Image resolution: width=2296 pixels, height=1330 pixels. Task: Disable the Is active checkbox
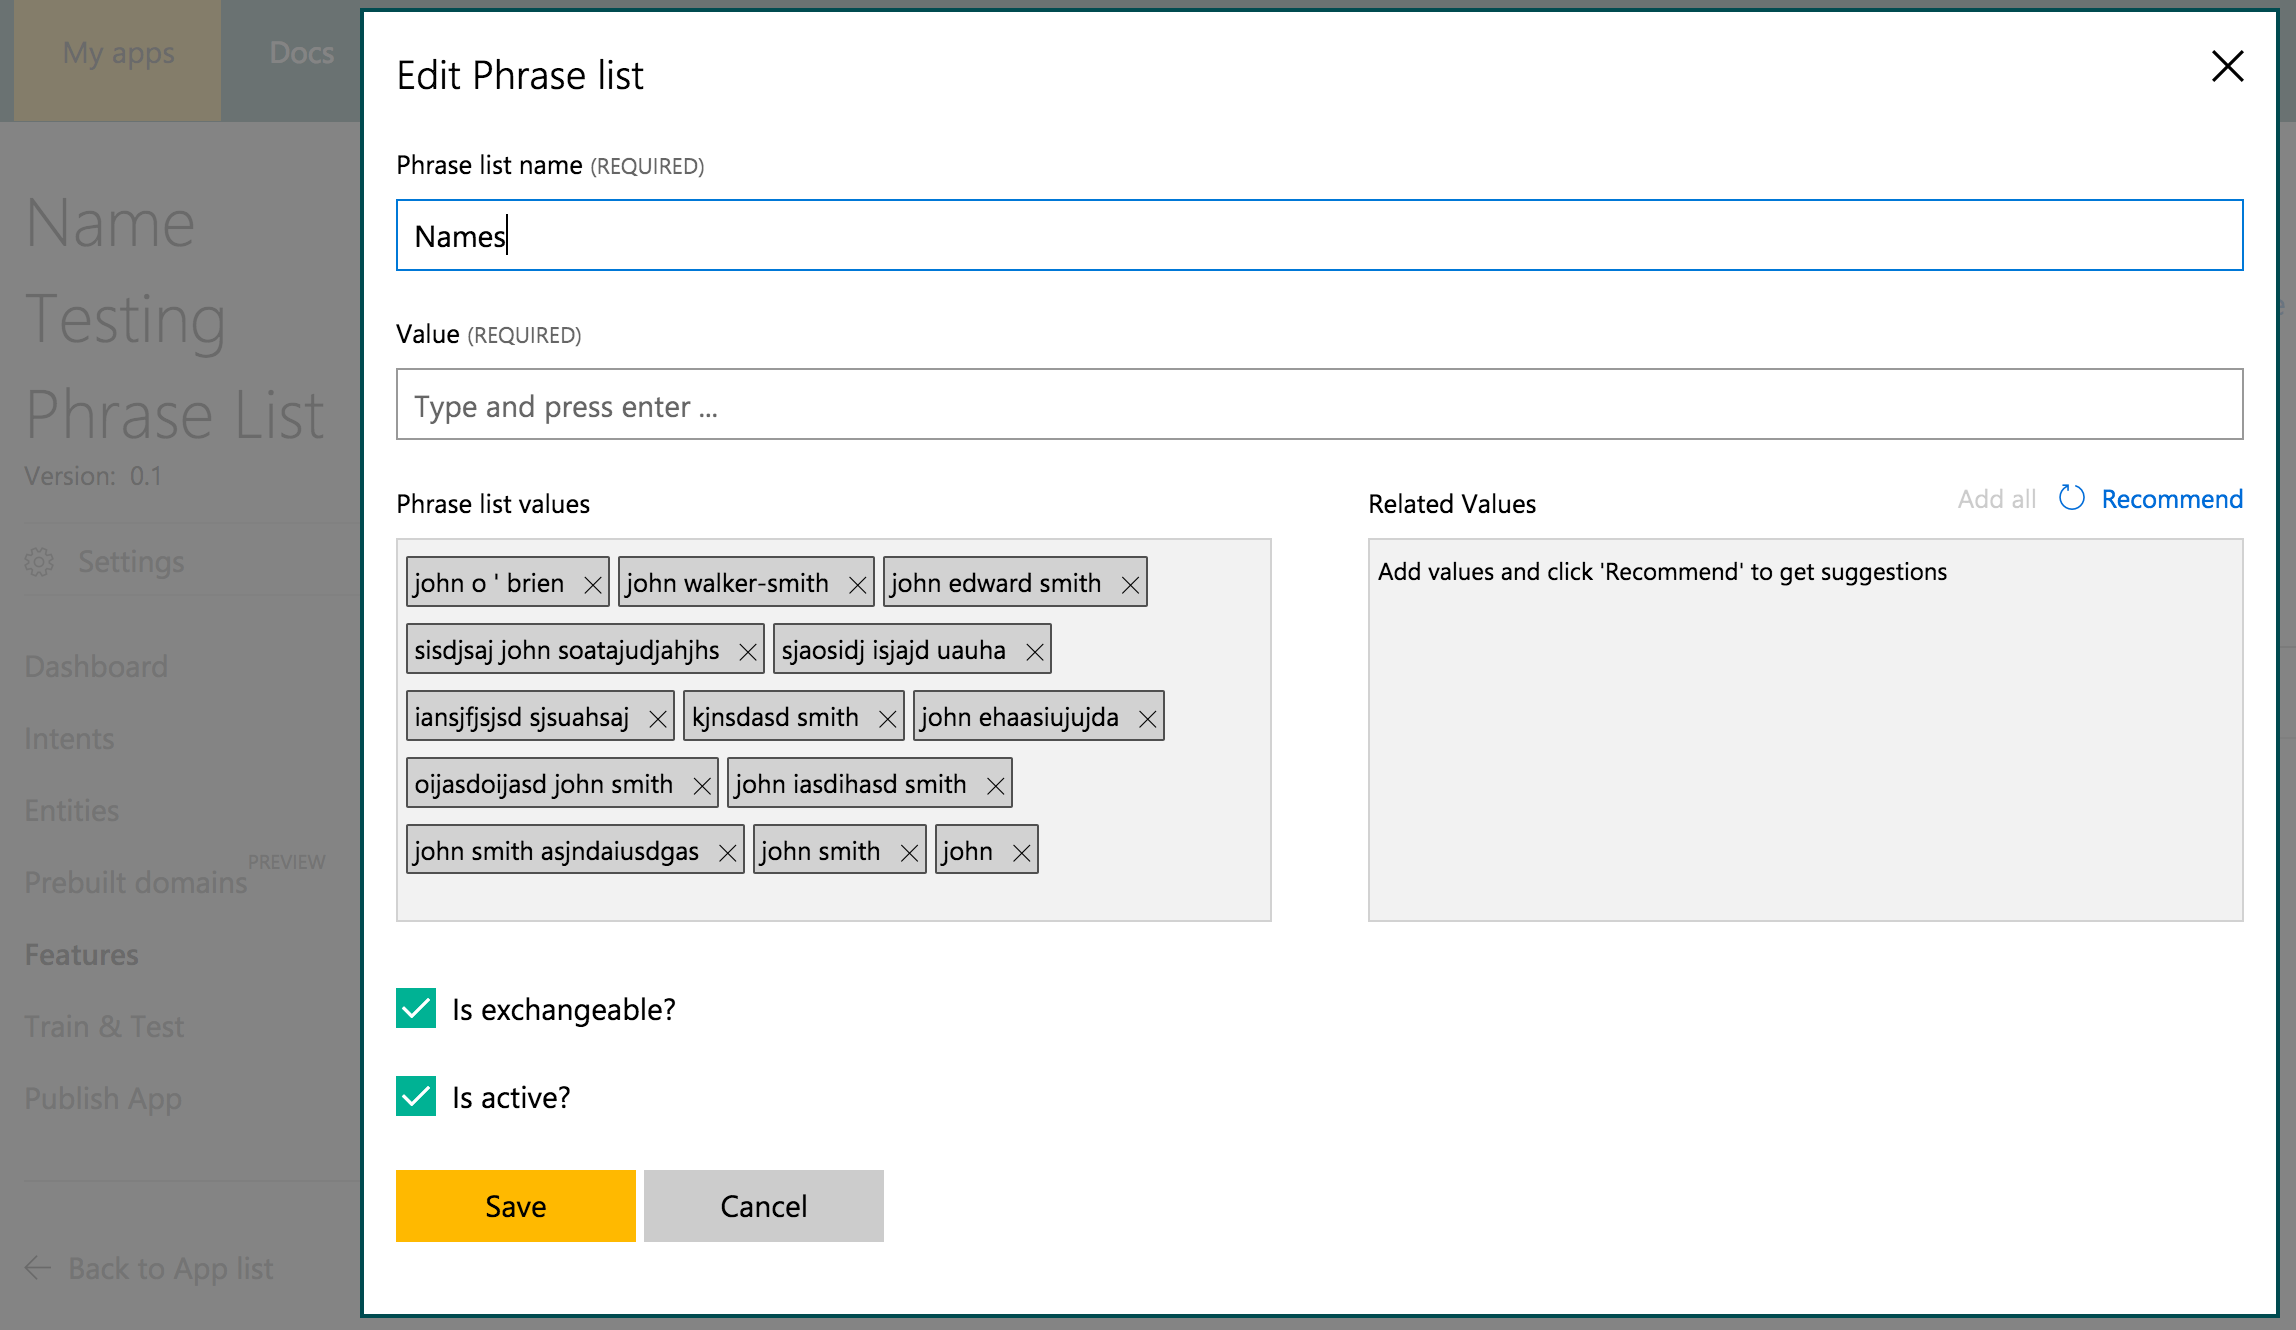pyautogui.click(x=415, y=1097)
